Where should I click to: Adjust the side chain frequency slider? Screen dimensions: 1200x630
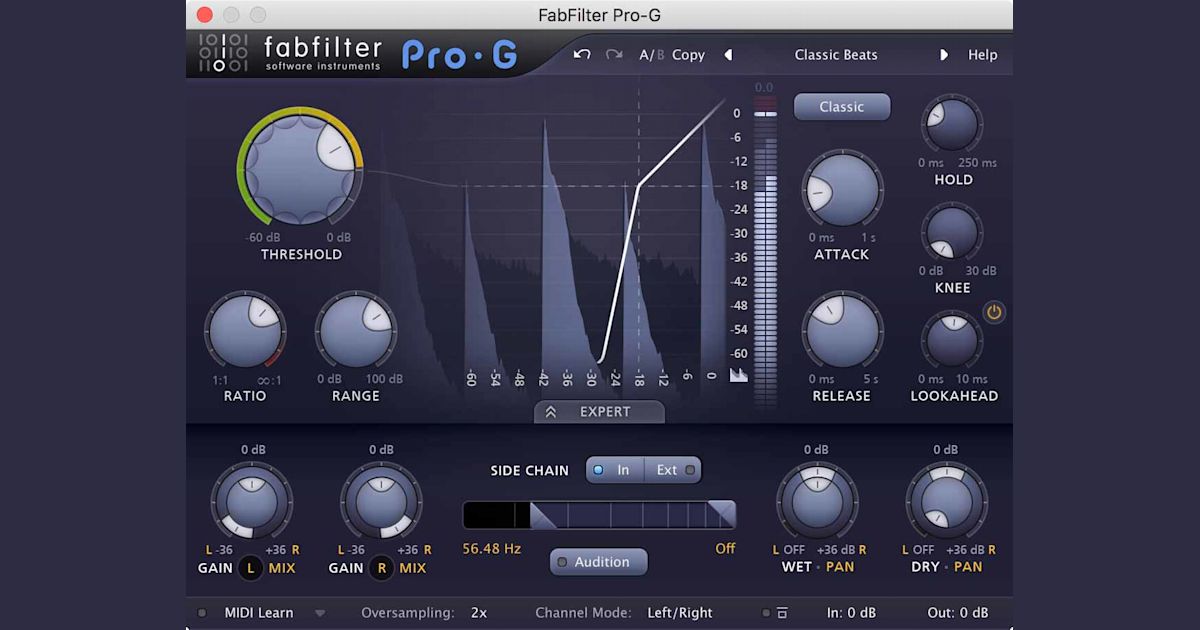(x=598, y=514)
